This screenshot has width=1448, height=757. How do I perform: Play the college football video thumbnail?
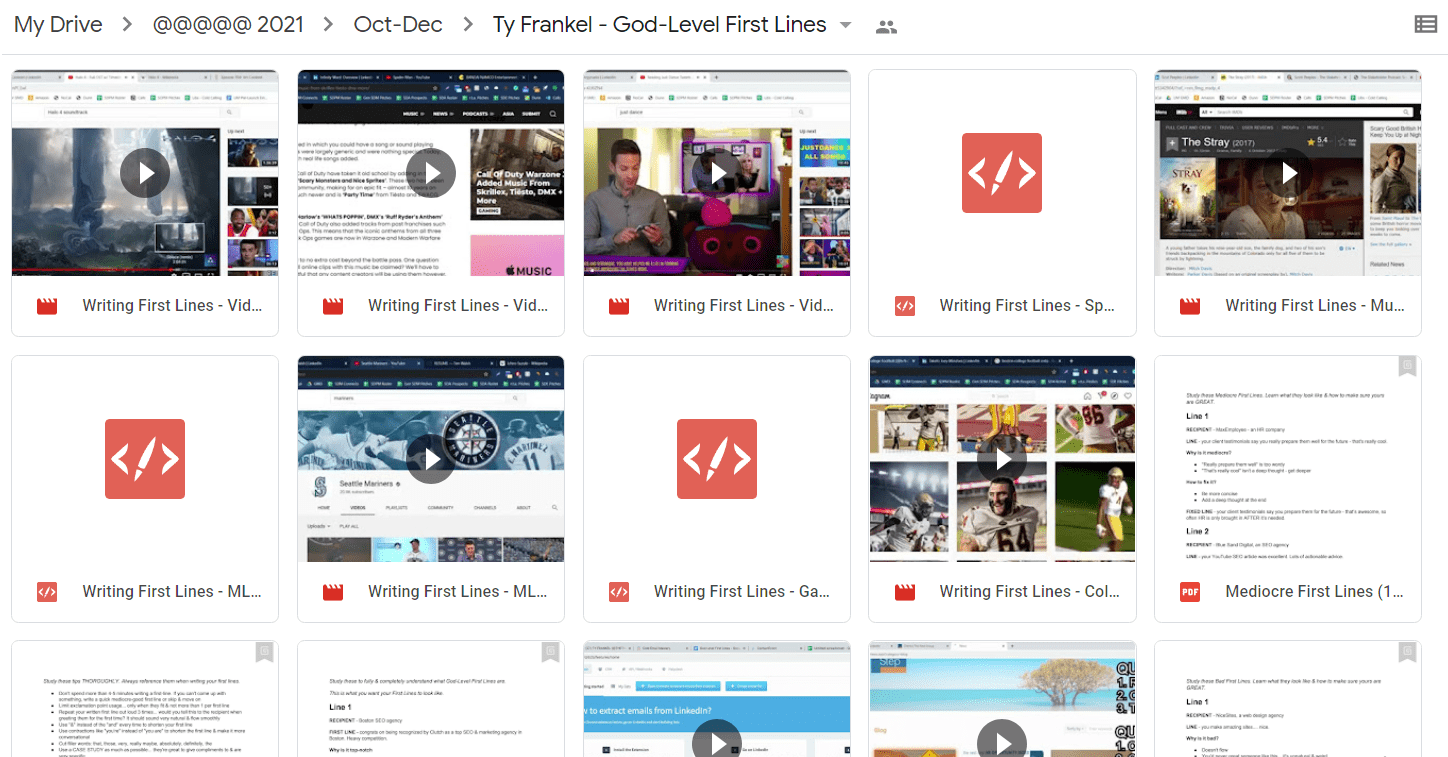1002,459
